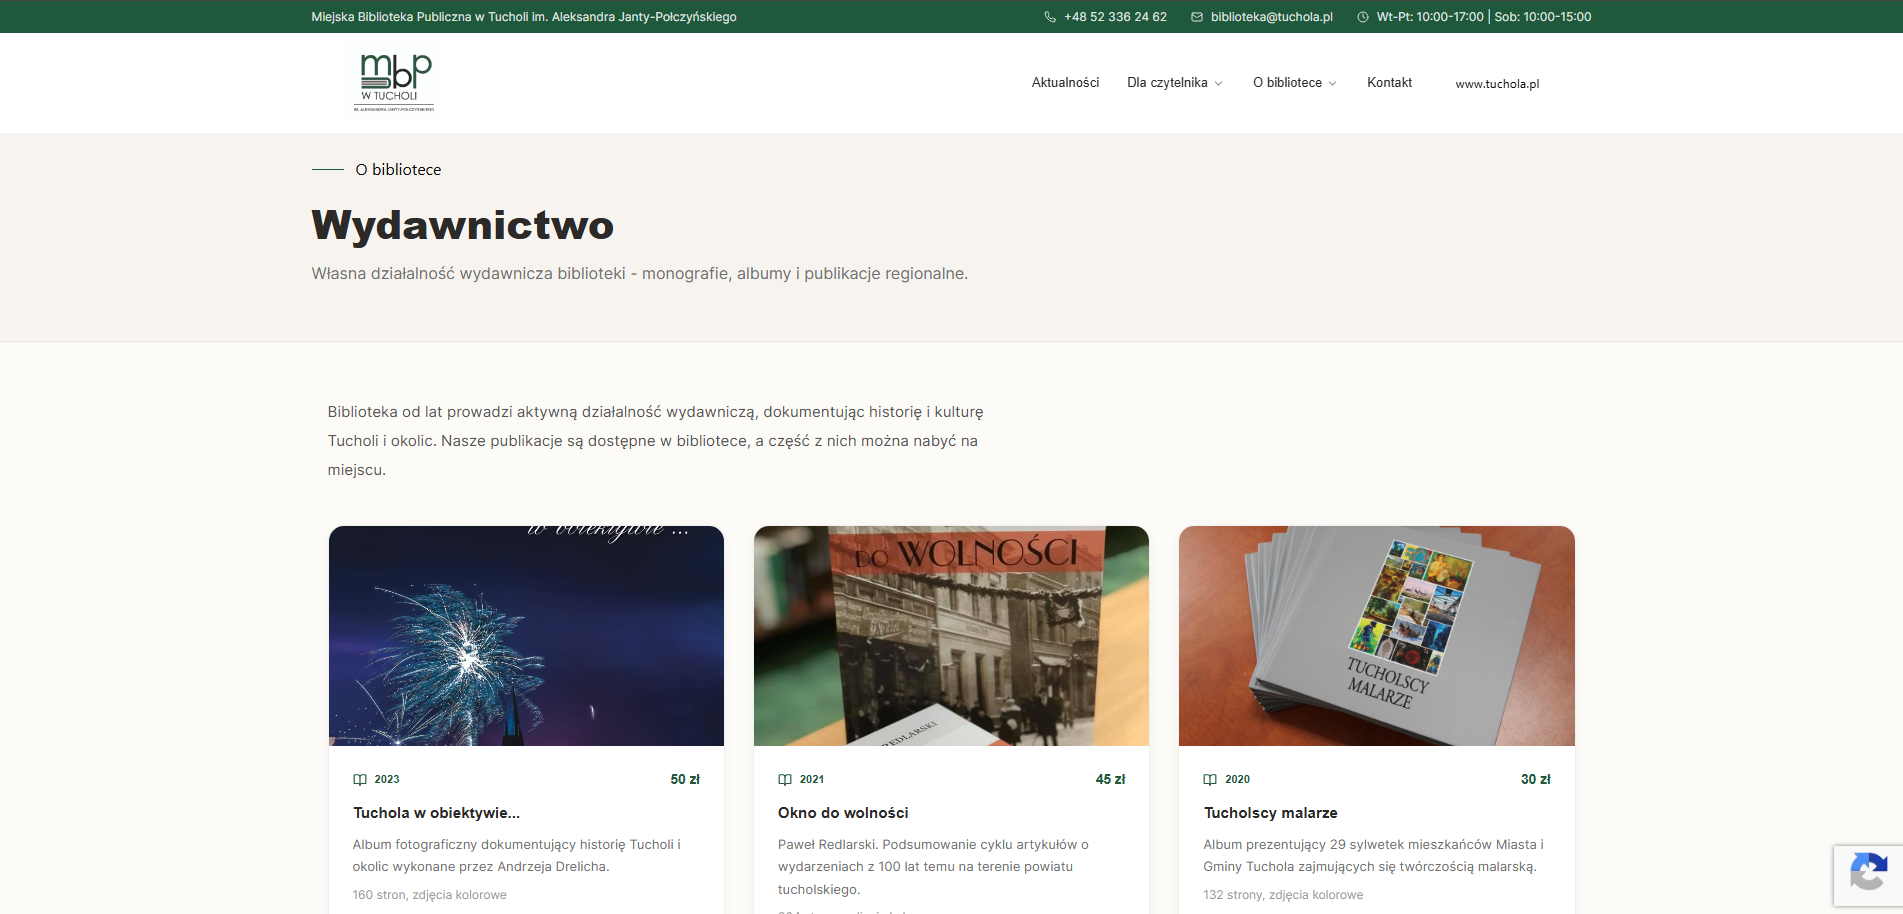Click the 2023 publication year

387,780
